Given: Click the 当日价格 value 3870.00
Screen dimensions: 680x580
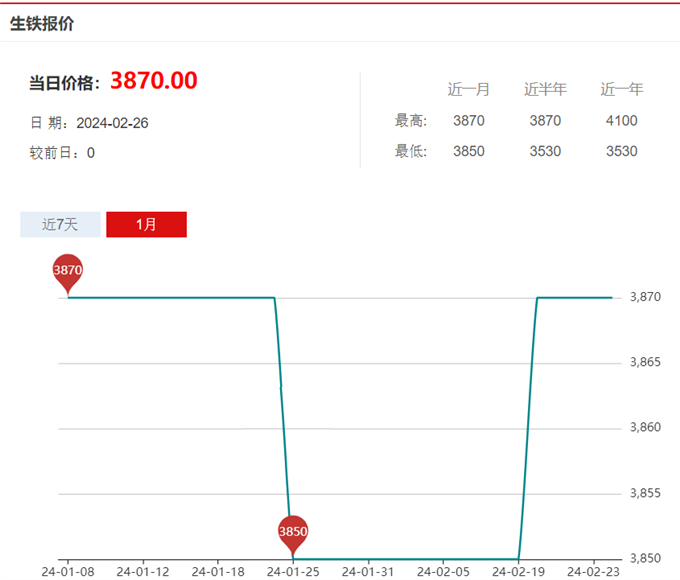Looking at the screenshot, I should [154, 81].
